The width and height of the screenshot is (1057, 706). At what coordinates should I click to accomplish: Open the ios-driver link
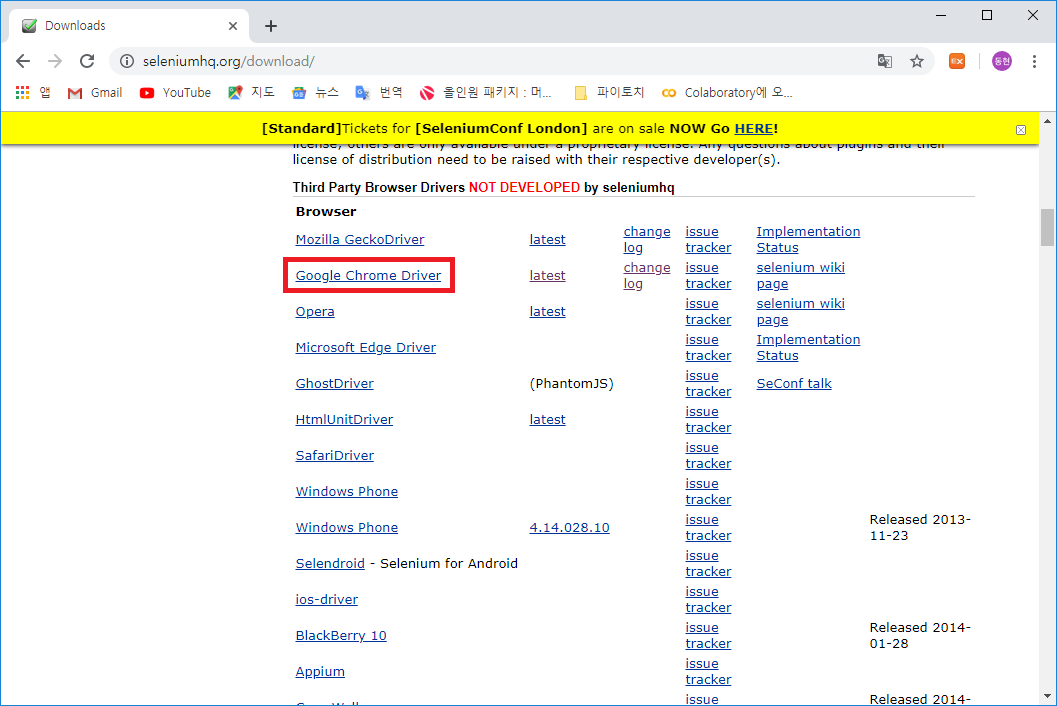[326, 599]
